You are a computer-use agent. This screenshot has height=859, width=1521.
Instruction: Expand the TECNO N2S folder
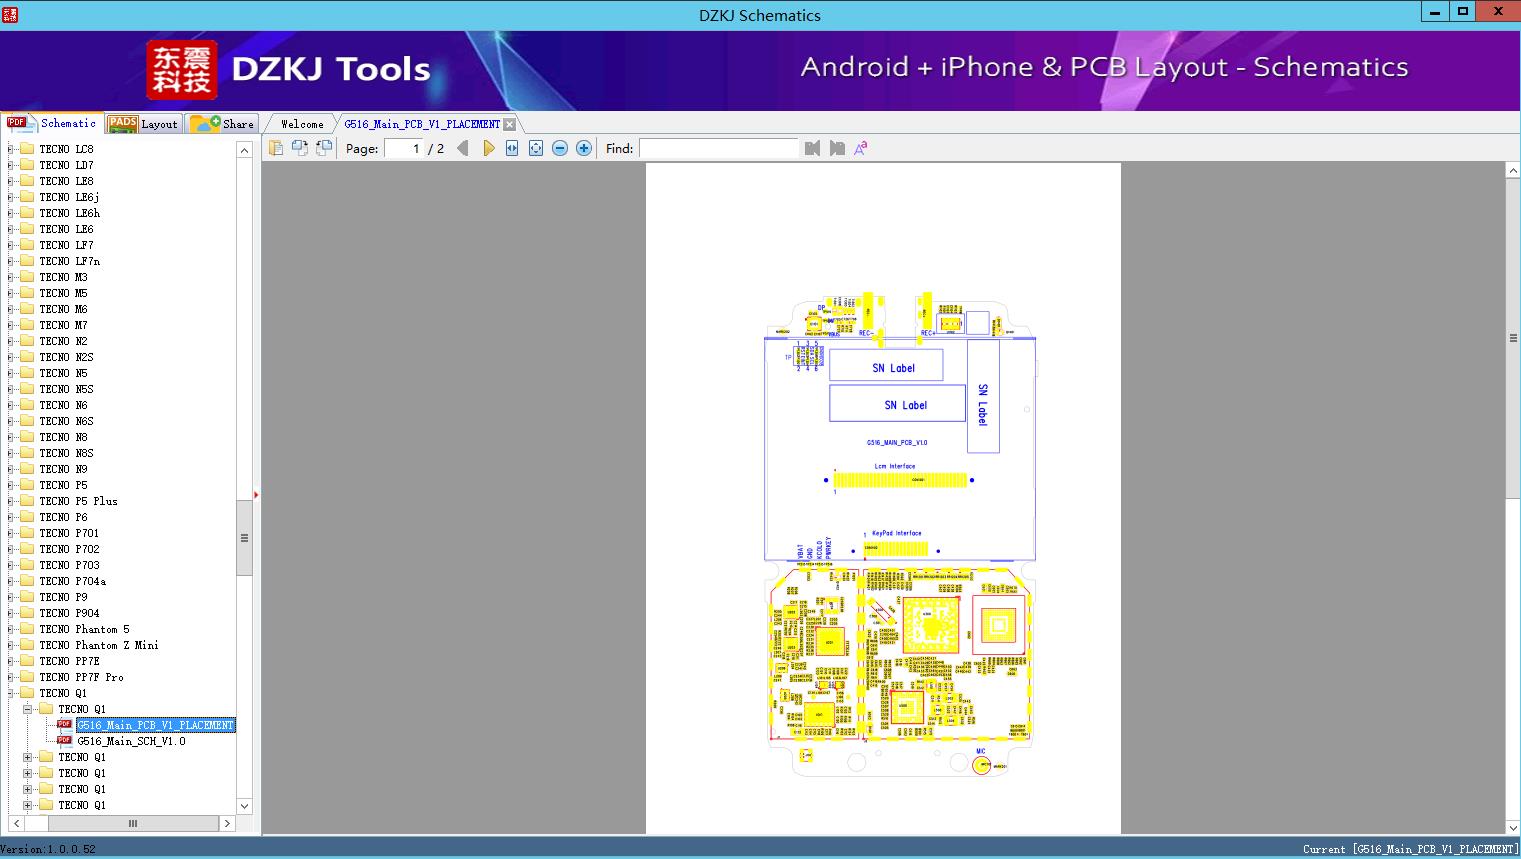pos(10,357)
